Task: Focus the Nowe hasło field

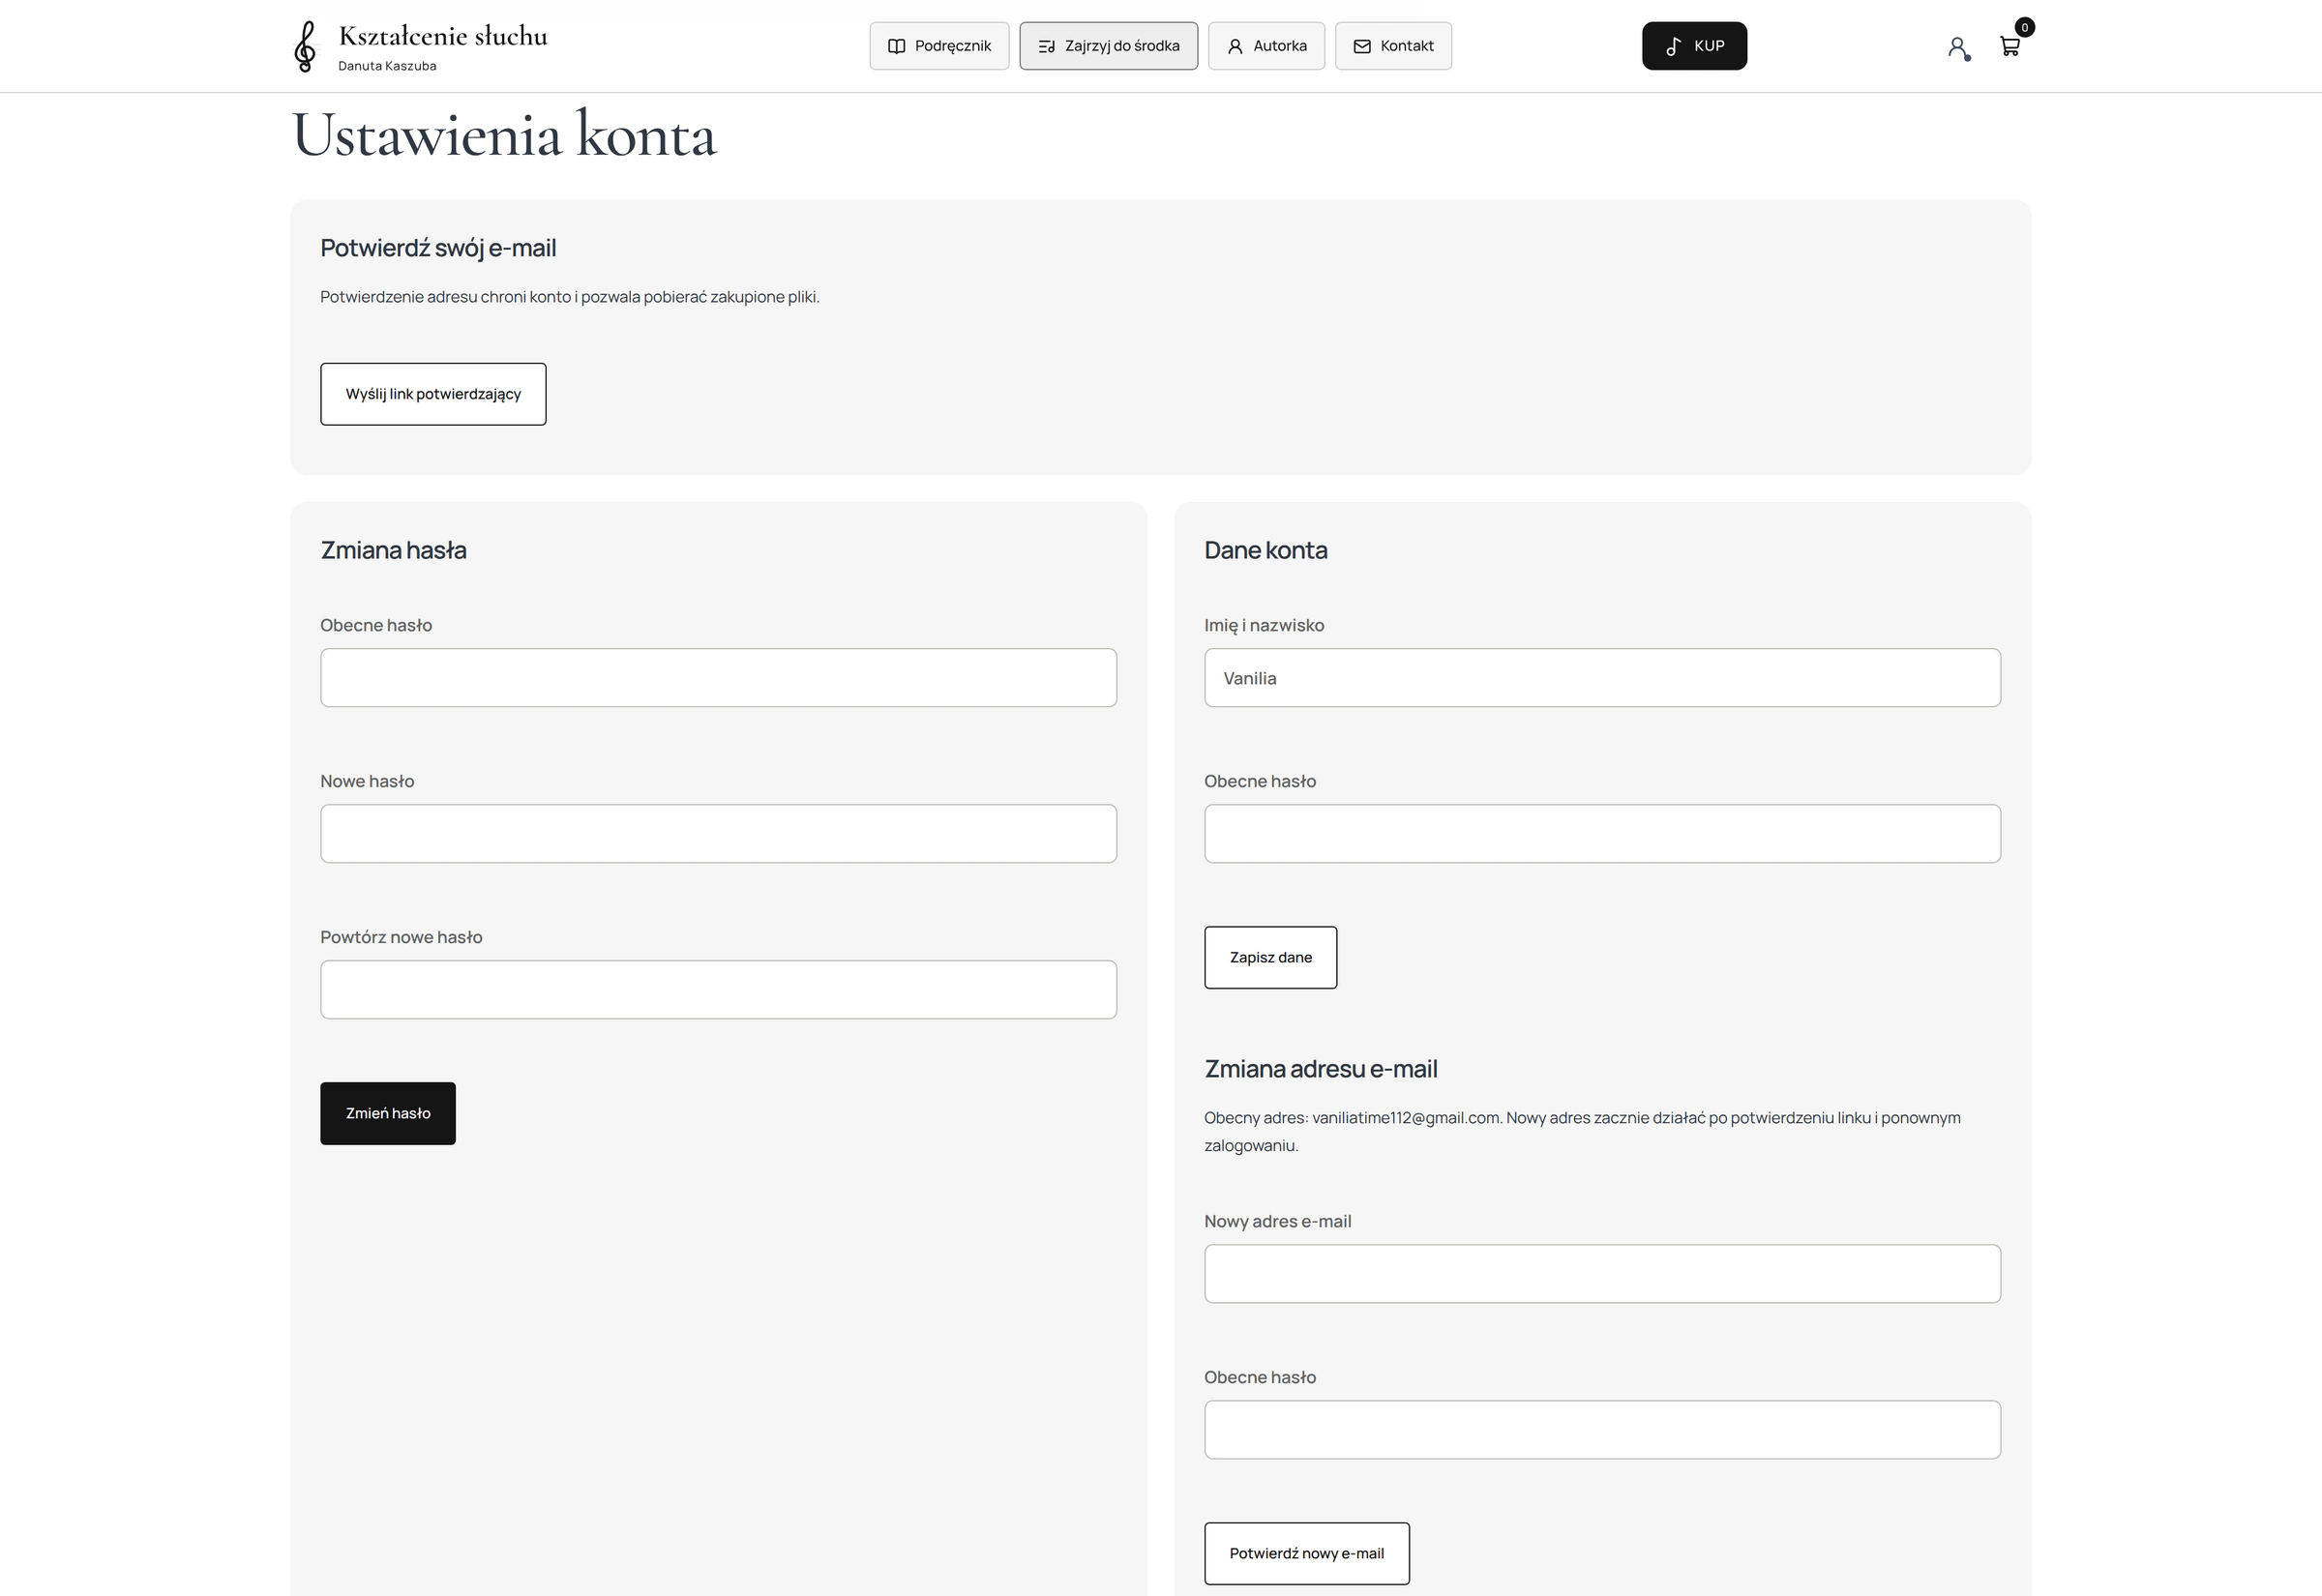Action: tap(718, 834)
